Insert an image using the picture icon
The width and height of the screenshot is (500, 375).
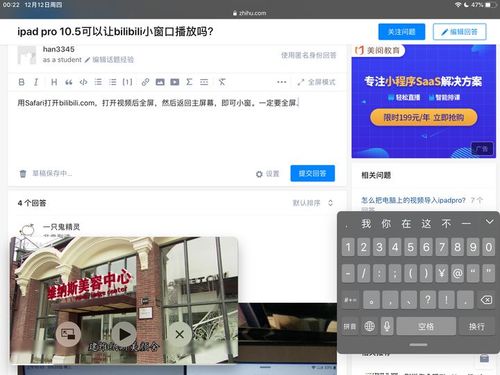point(160,82)
